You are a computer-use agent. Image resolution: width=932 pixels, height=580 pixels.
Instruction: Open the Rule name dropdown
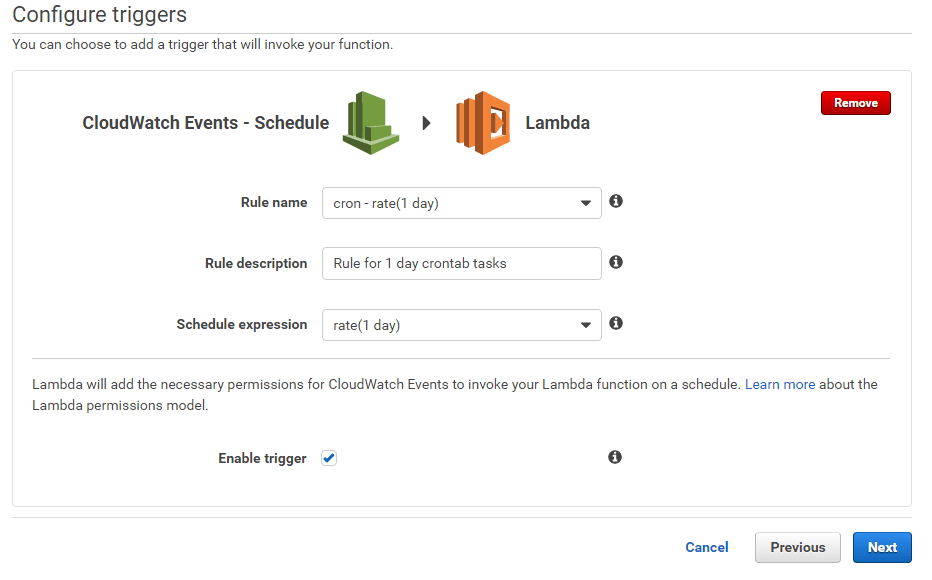click(461, 203)
